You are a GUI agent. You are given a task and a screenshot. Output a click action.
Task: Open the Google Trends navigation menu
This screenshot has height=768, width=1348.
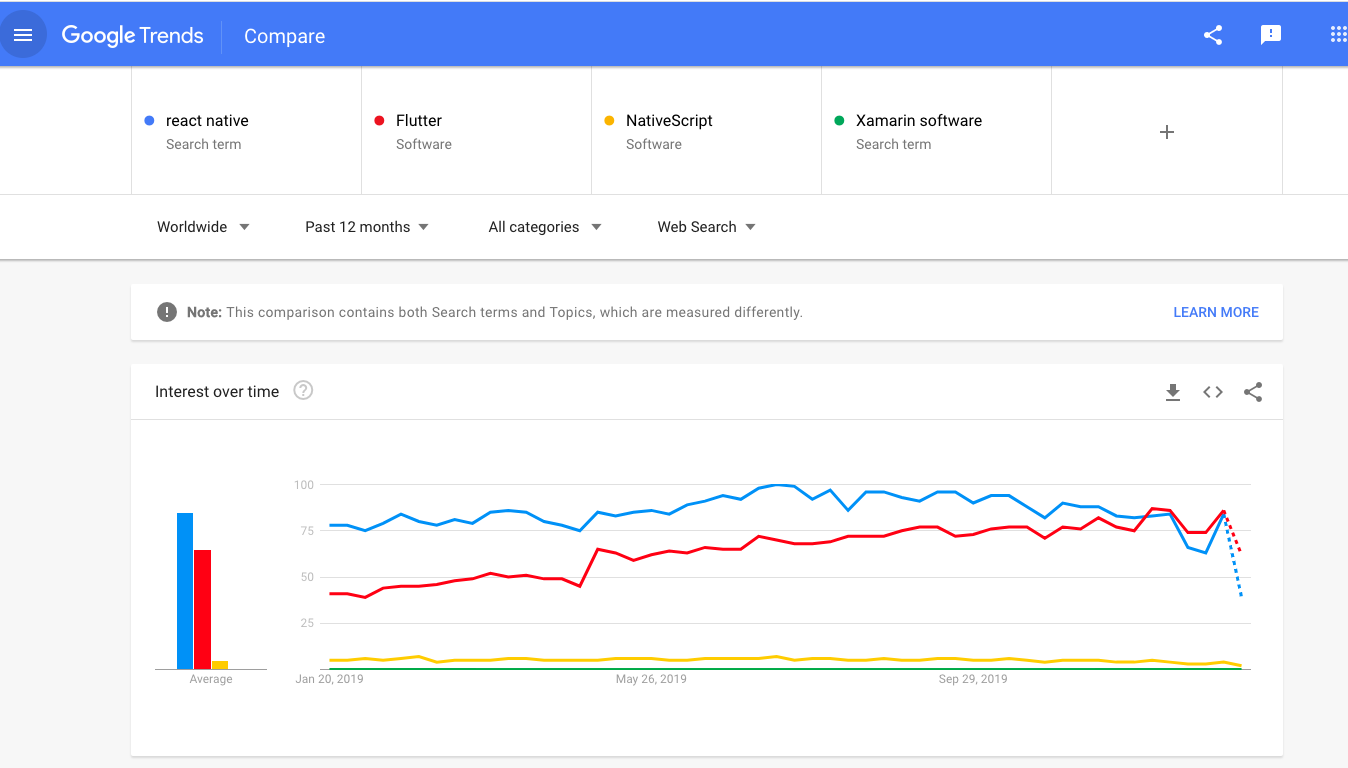[x=24, y=34]
